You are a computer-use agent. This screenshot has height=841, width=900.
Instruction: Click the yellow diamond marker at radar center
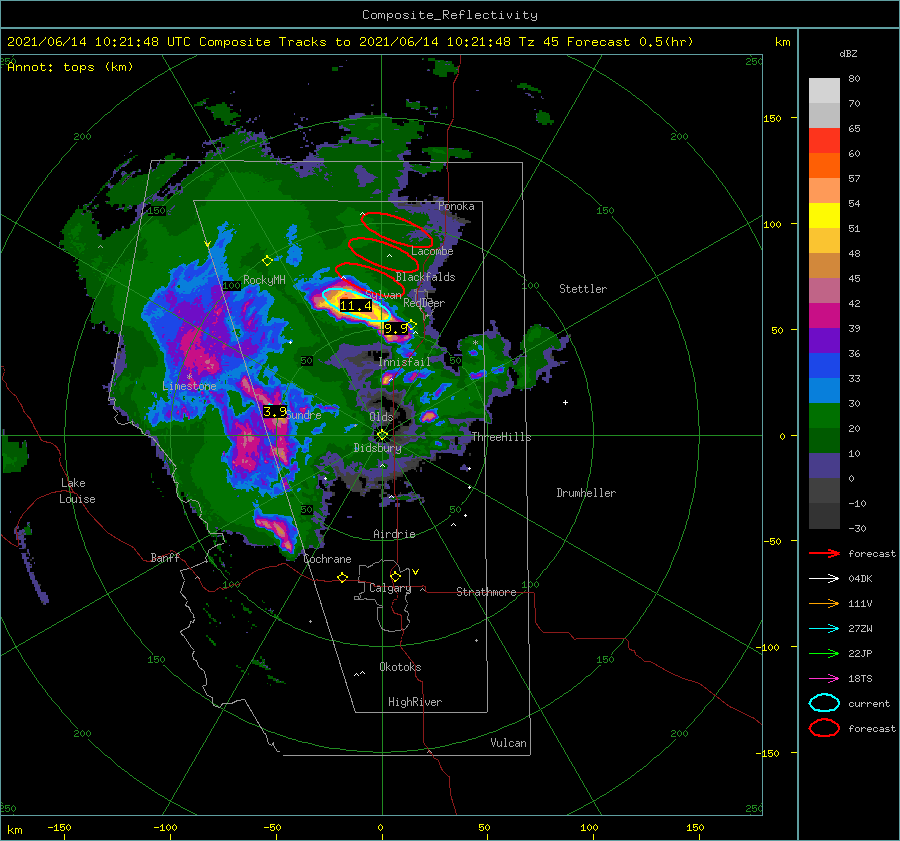click(382, 435)
